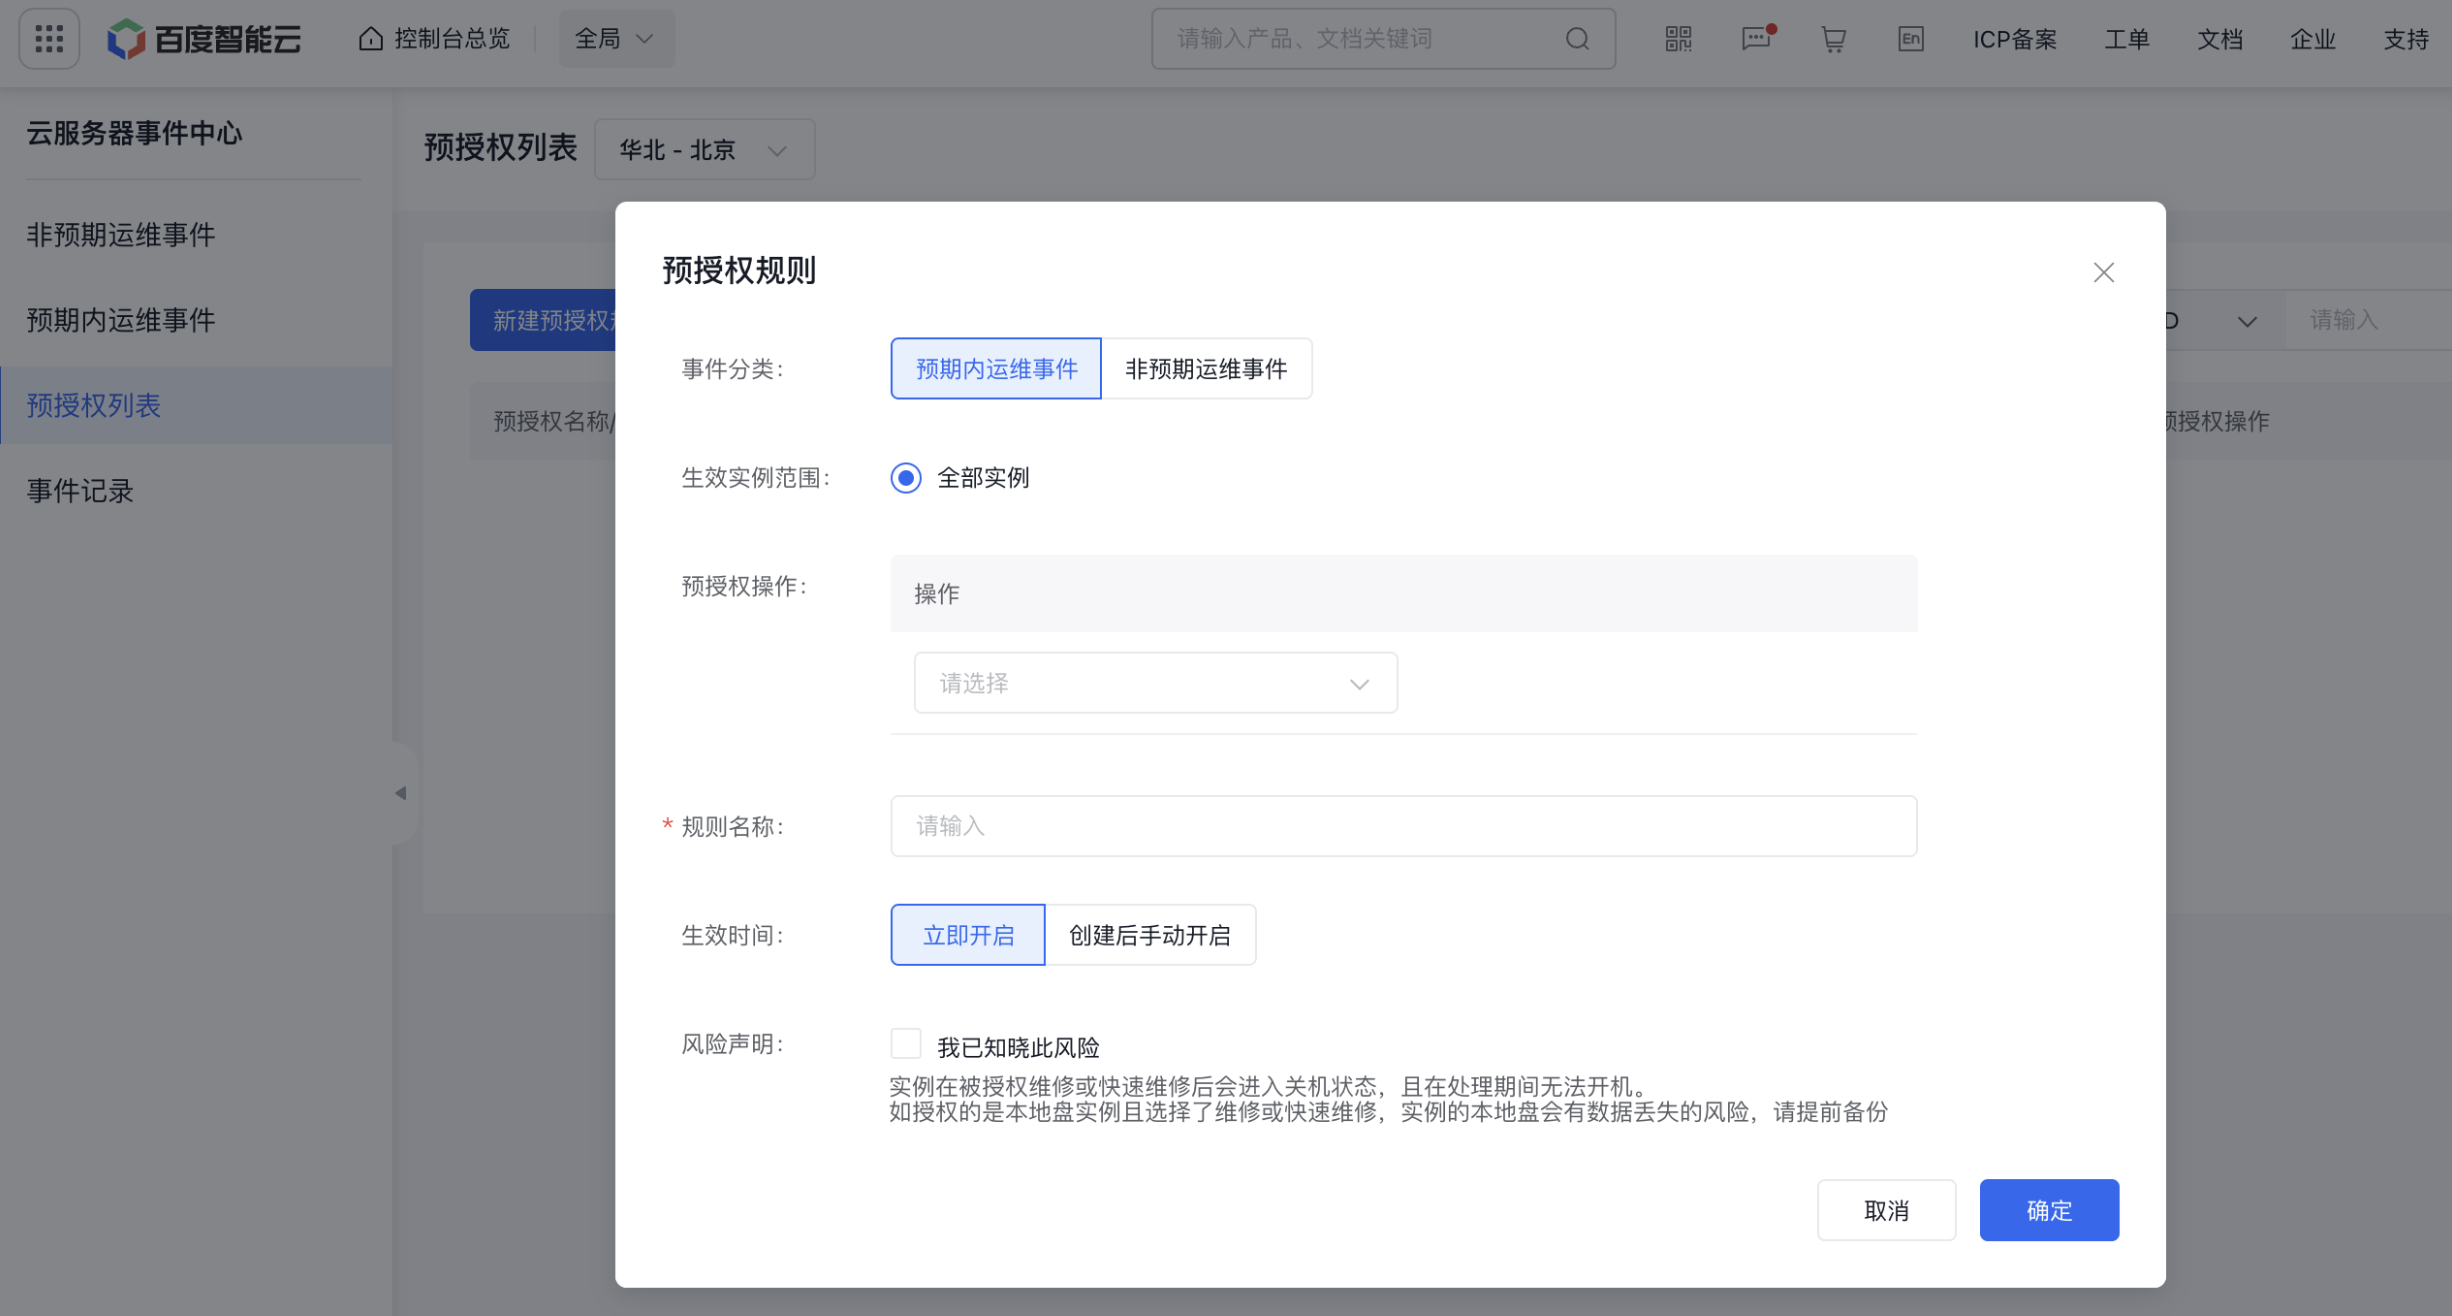The width and height of the screenshot is (2452, 1316).
Task: Open the 支持 top menu
Action: click(x=2405, y=39)
